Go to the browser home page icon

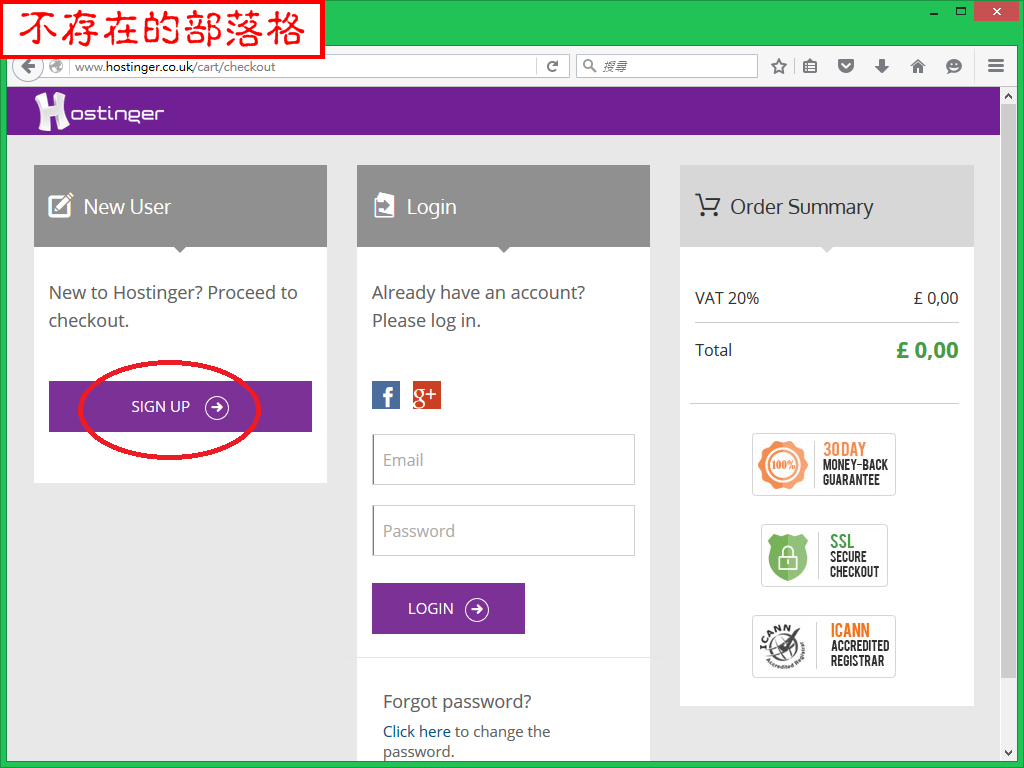[x=918, y=66]
